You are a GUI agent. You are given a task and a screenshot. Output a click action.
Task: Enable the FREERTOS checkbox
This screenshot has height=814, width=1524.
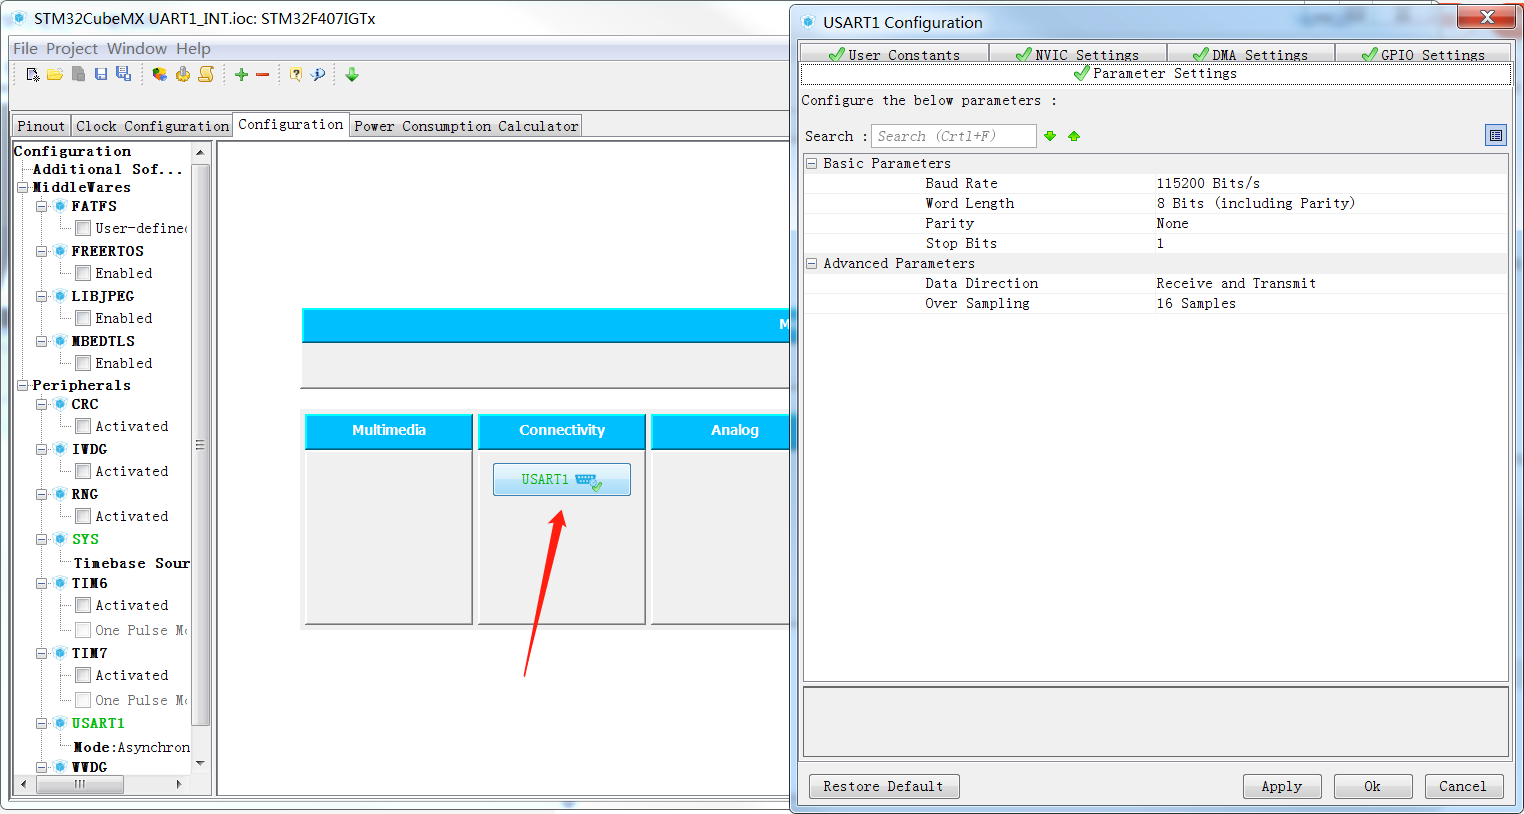coord(83,273)
